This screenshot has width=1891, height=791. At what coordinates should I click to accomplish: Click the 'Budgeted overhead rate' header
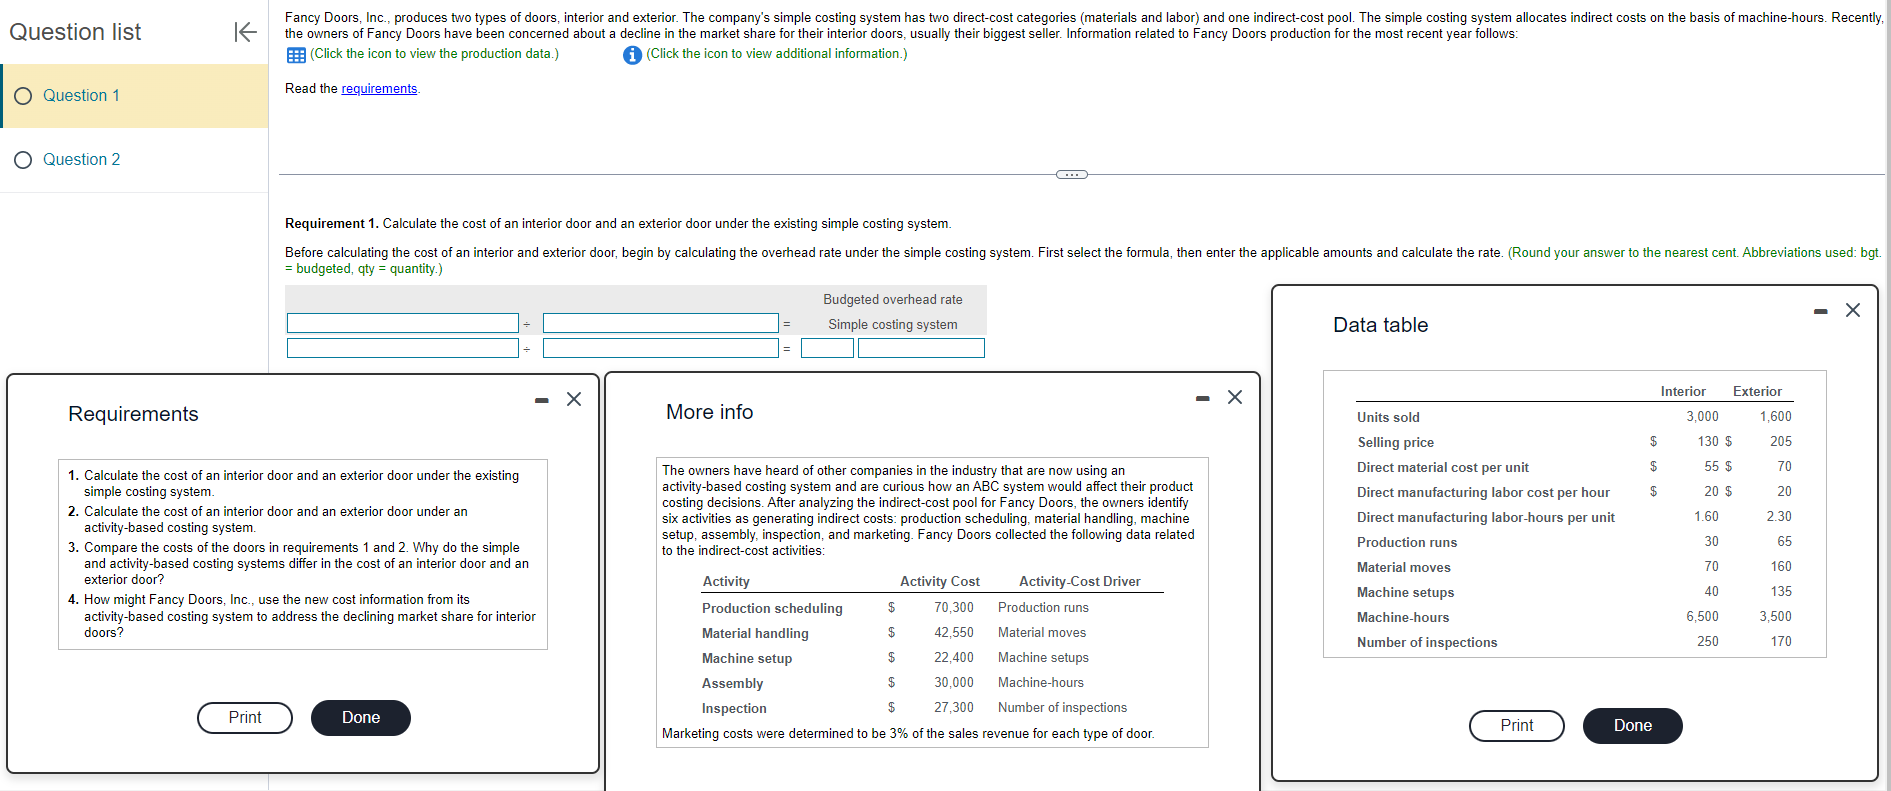(893, 299)
